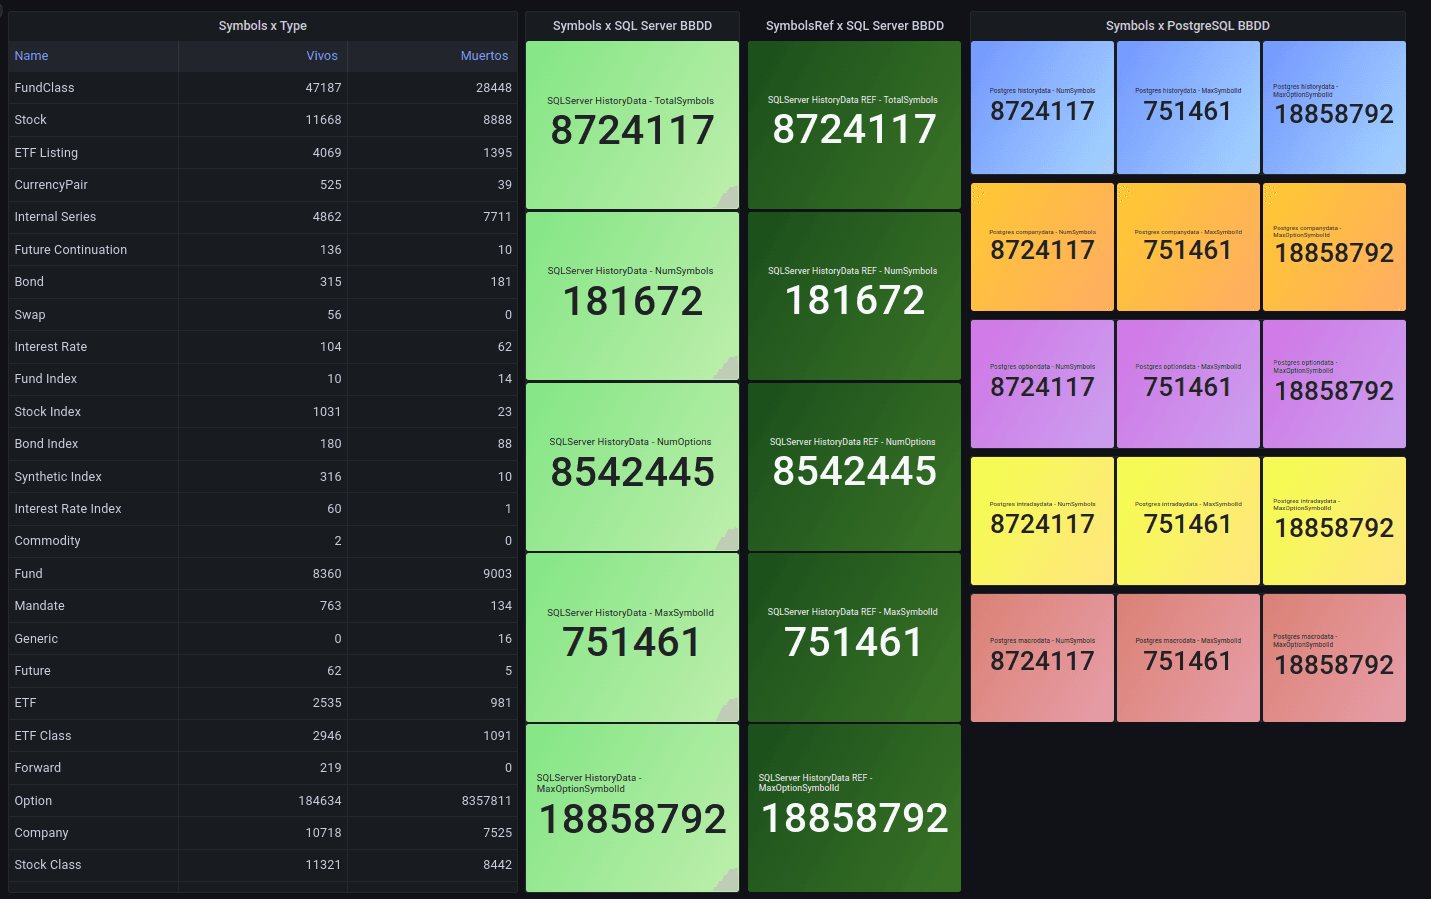Click Postgres macrodata MaxOptionSymbolId red stat
The height and width of the screenshot is (899, 1431).
(x=1334, y=658)
